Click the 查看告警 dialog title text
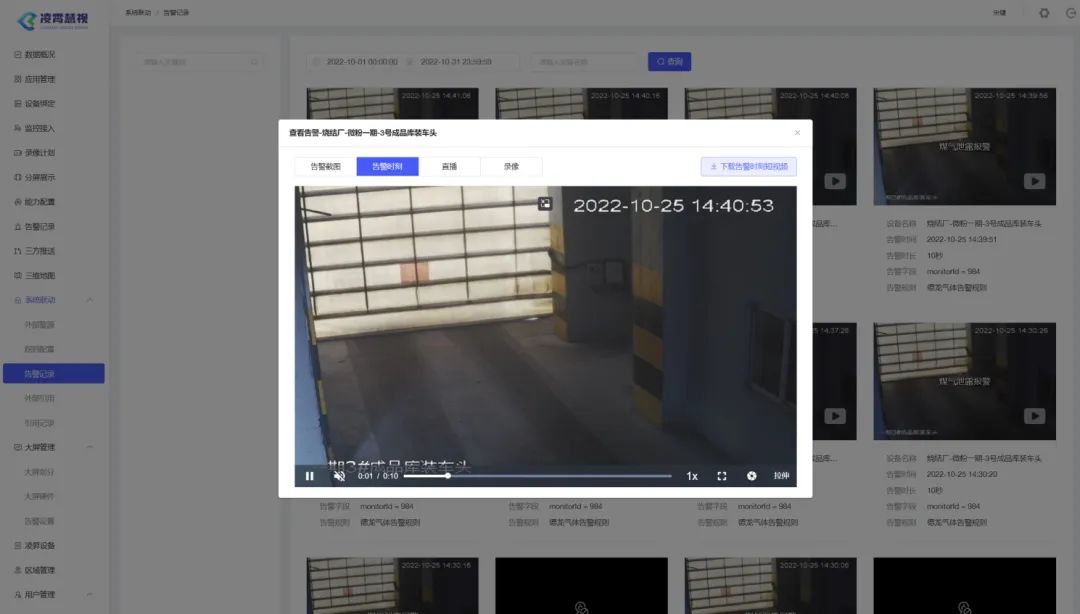The height and width of the screenshot is (614, 1080). (x=362, y=132)
